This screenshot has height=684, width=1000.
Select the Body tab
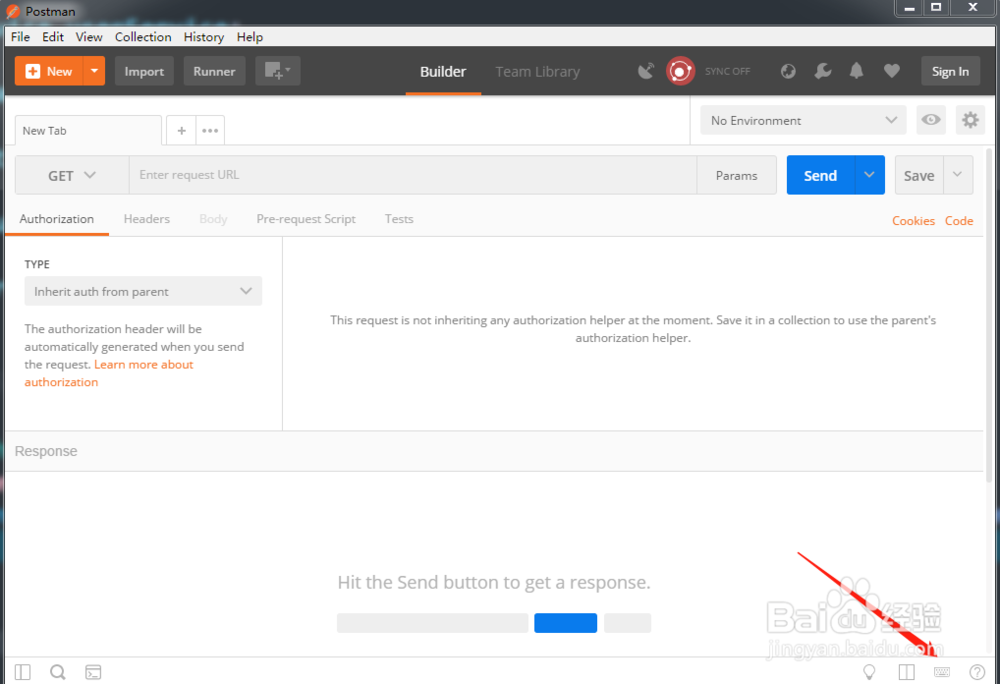point(213,219)
